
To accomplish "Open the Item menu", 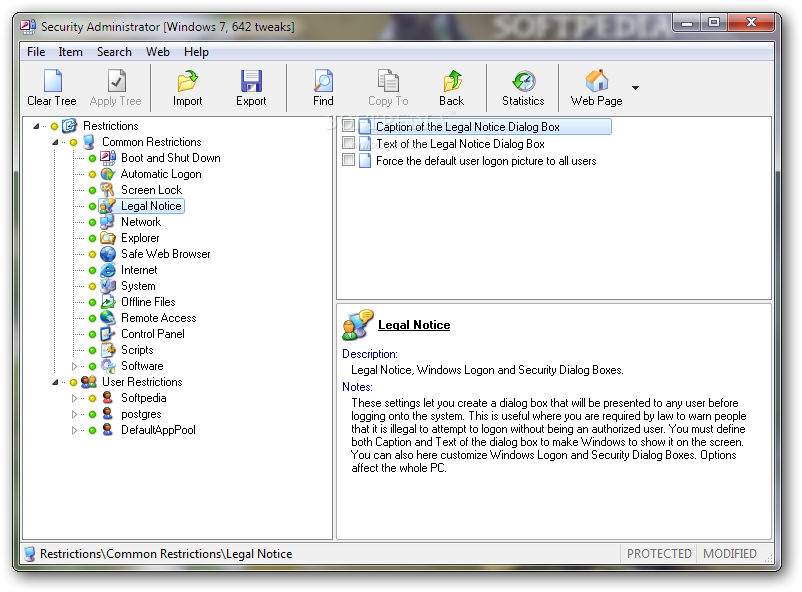I will 71,52.
